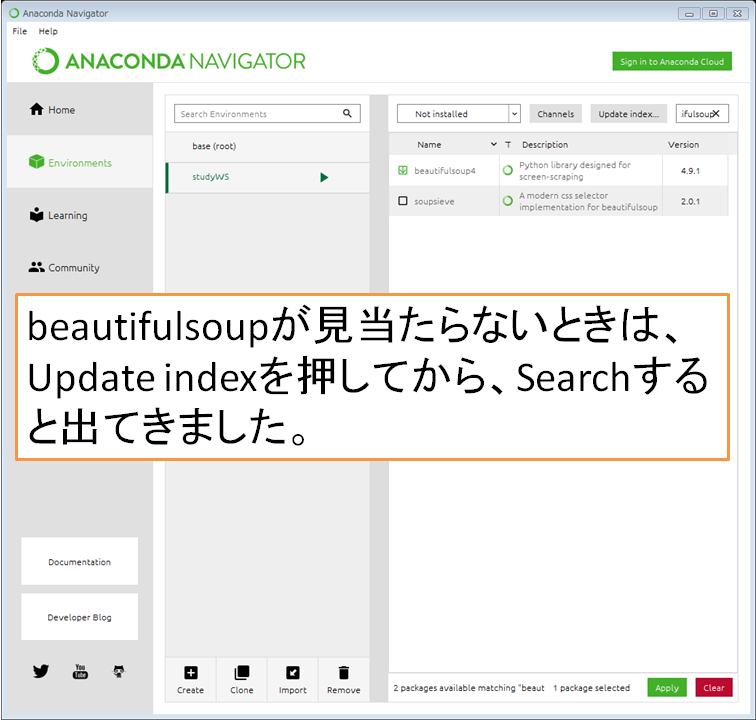Click the status circle for soupsieve
This screenshot has height=720, width=756.
[507, 201]
